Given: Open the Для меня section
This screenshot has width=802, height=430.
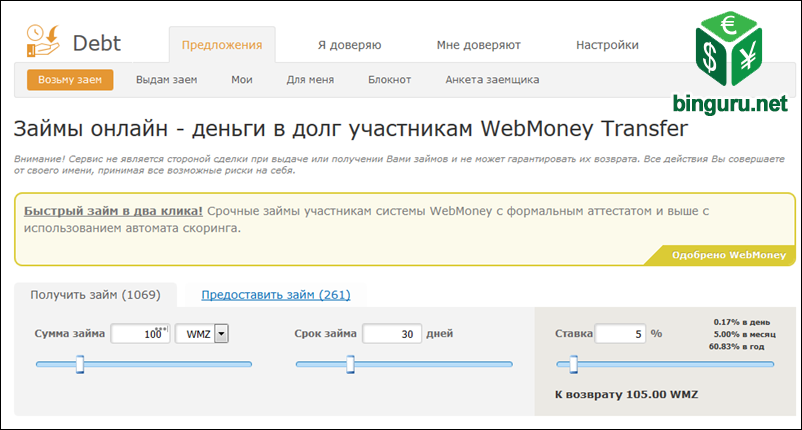Looking at the screenshot, I should pyautogui.click(x=310, y=80).
